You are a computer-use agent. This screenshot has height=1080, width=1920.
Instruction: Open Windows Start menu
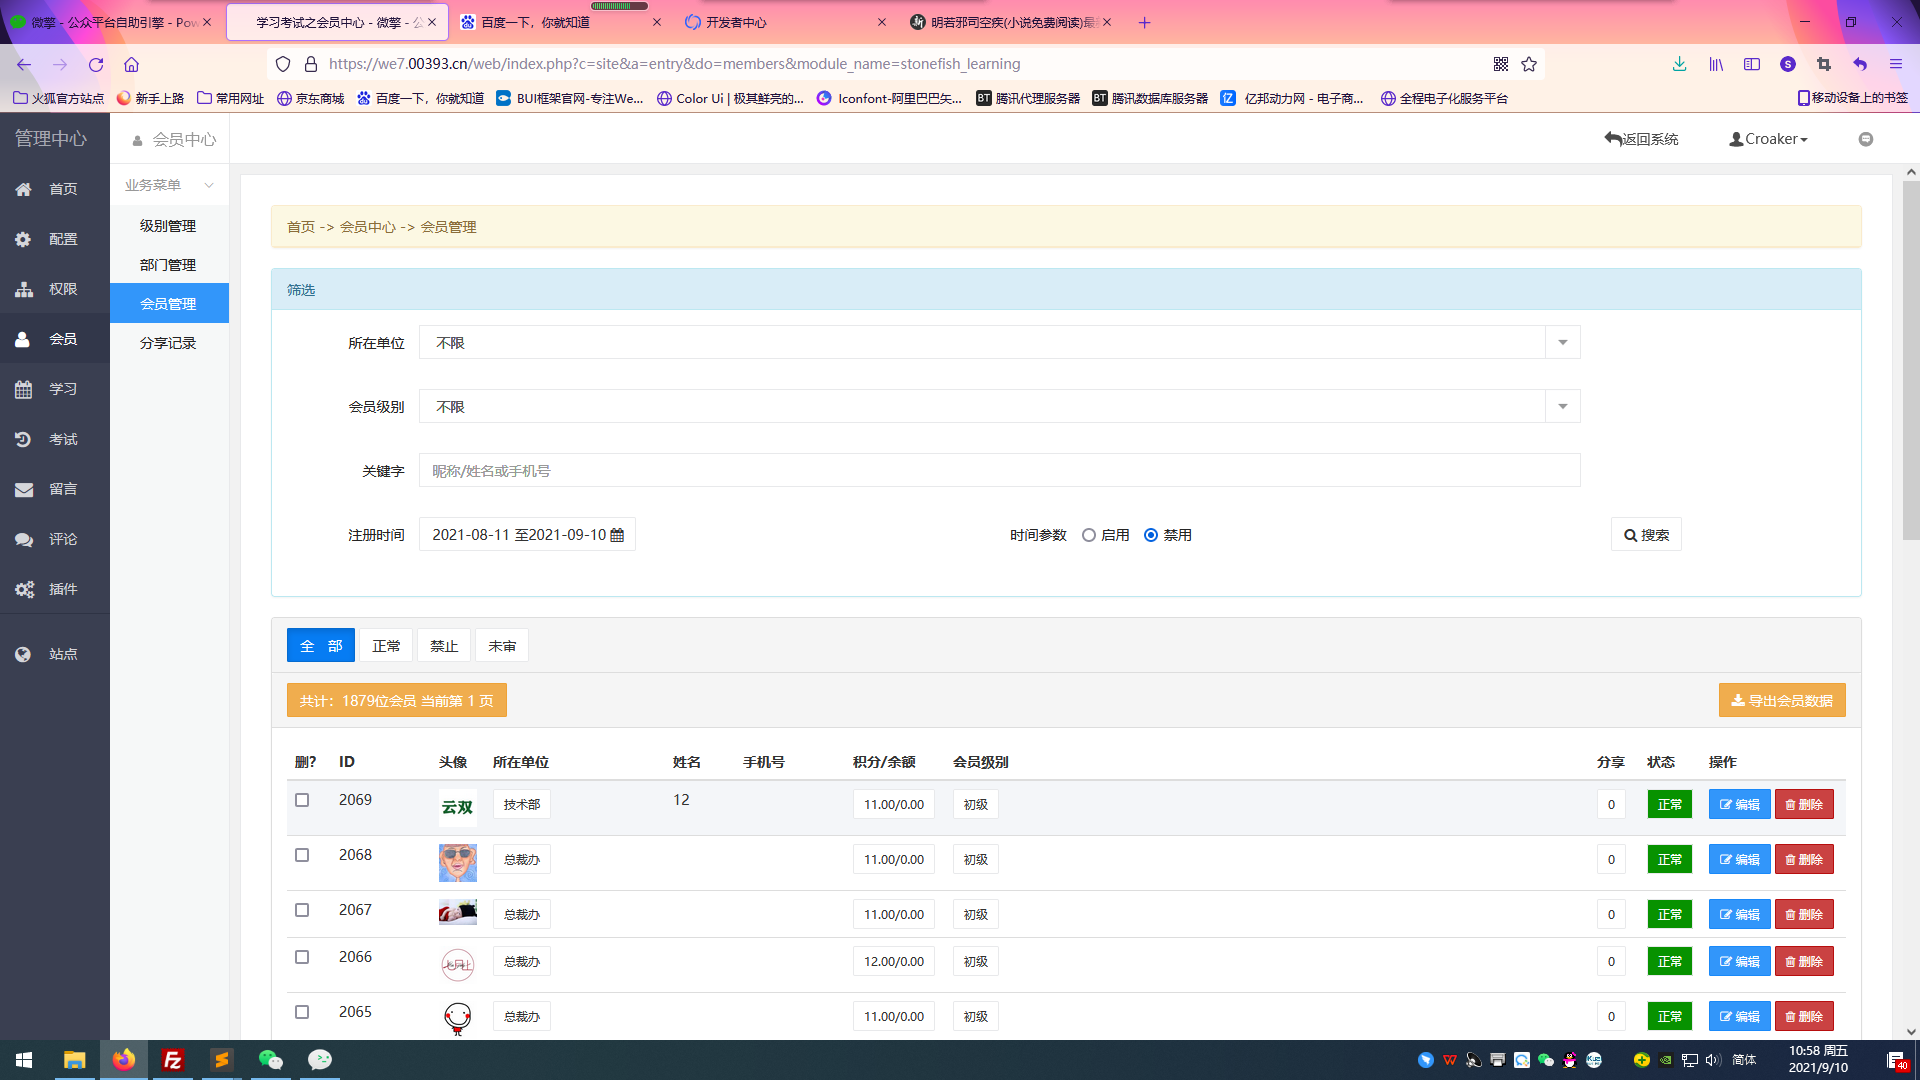pyautogui.click(x=24, y=1060)
